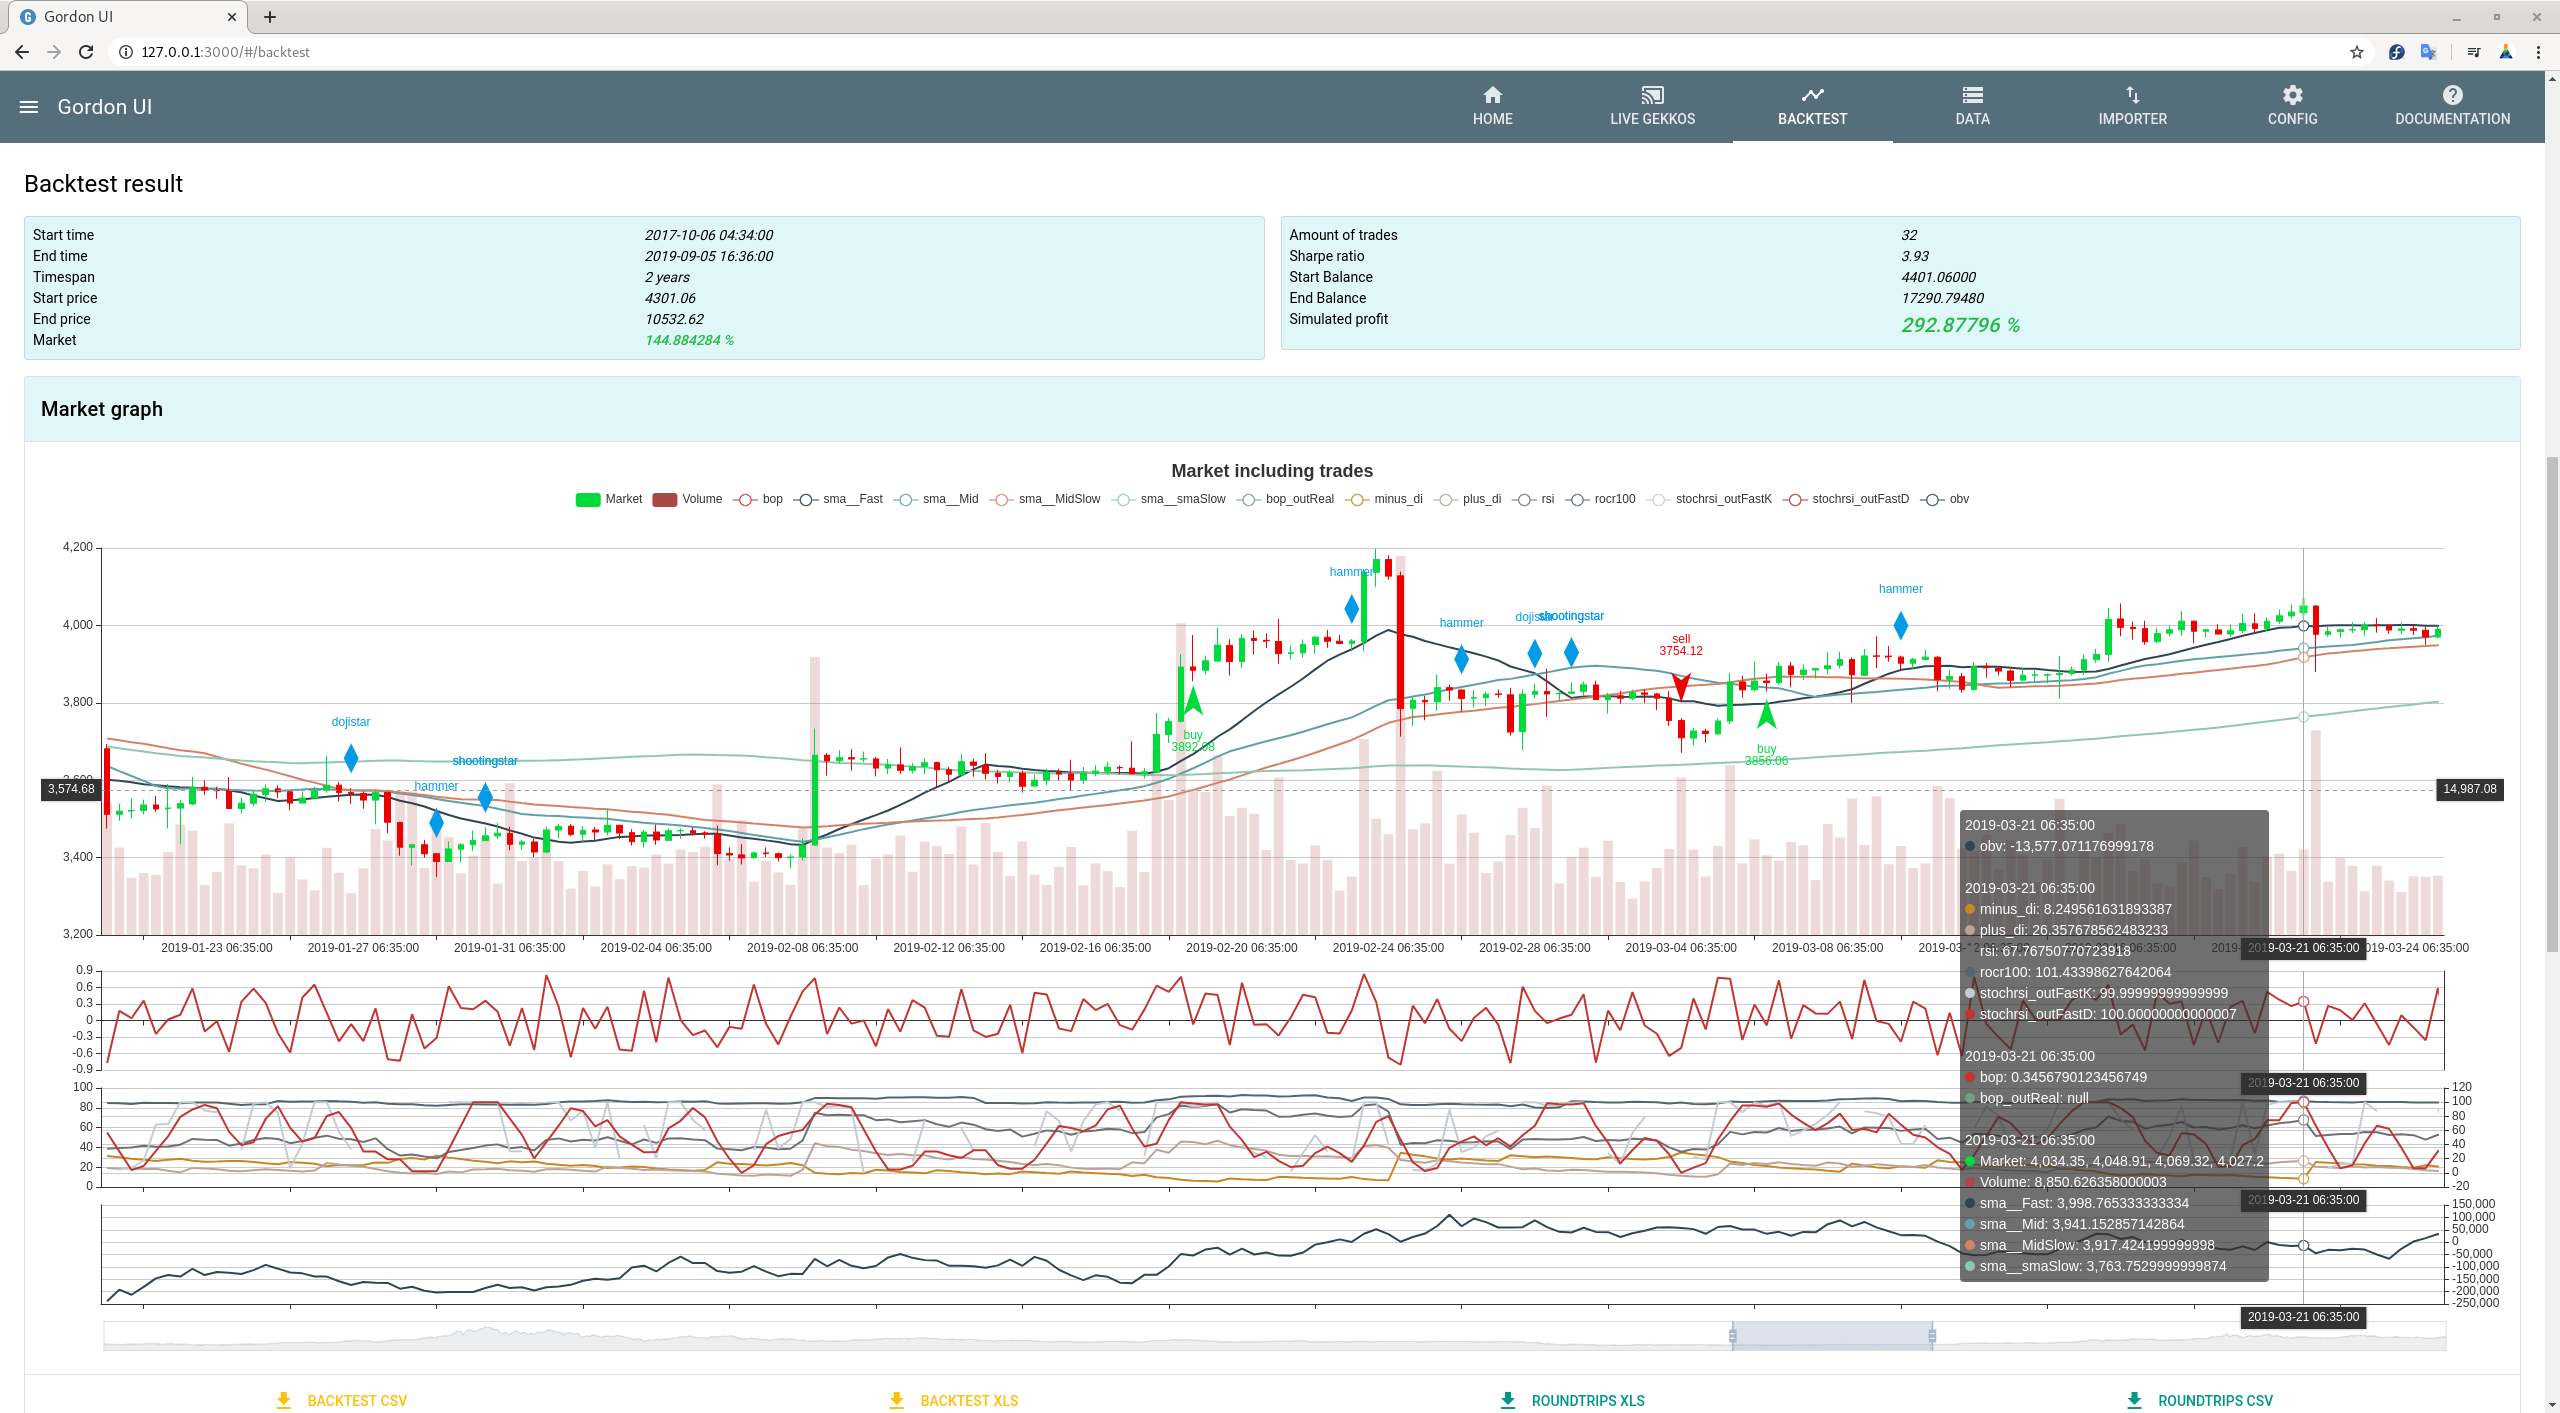Click the chart zoom slider window
The height and width of the screenshot is (1413, 2560).
[x=1832, y=1336]
